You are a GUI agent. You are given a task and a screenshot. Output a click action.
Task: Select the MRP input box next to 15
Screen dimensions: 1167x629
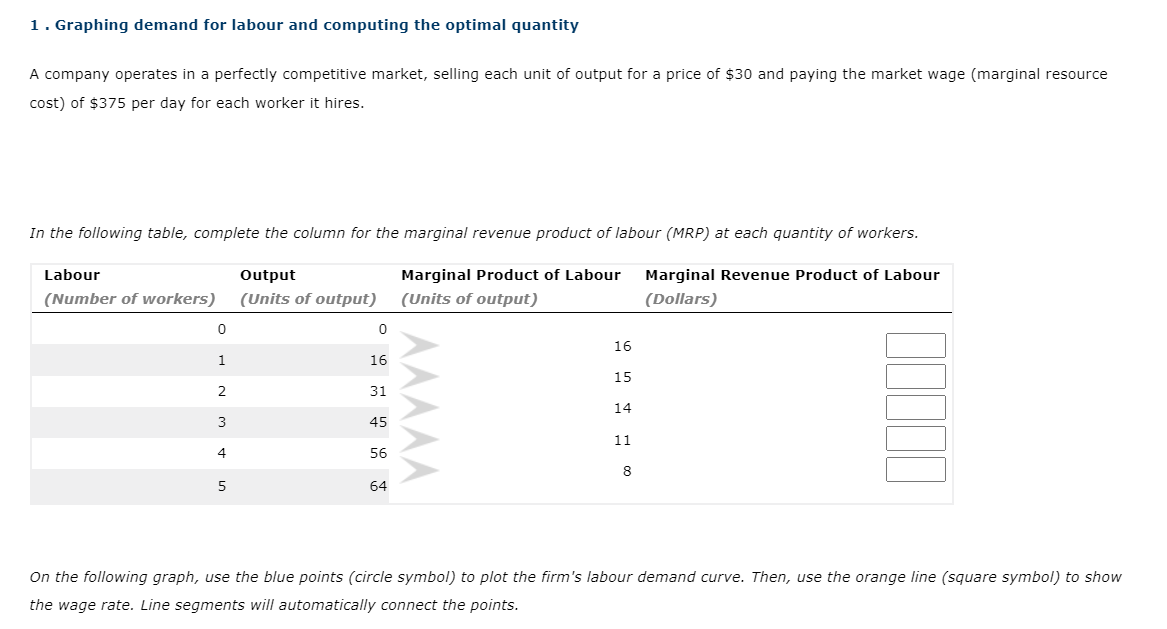point(914,376)
